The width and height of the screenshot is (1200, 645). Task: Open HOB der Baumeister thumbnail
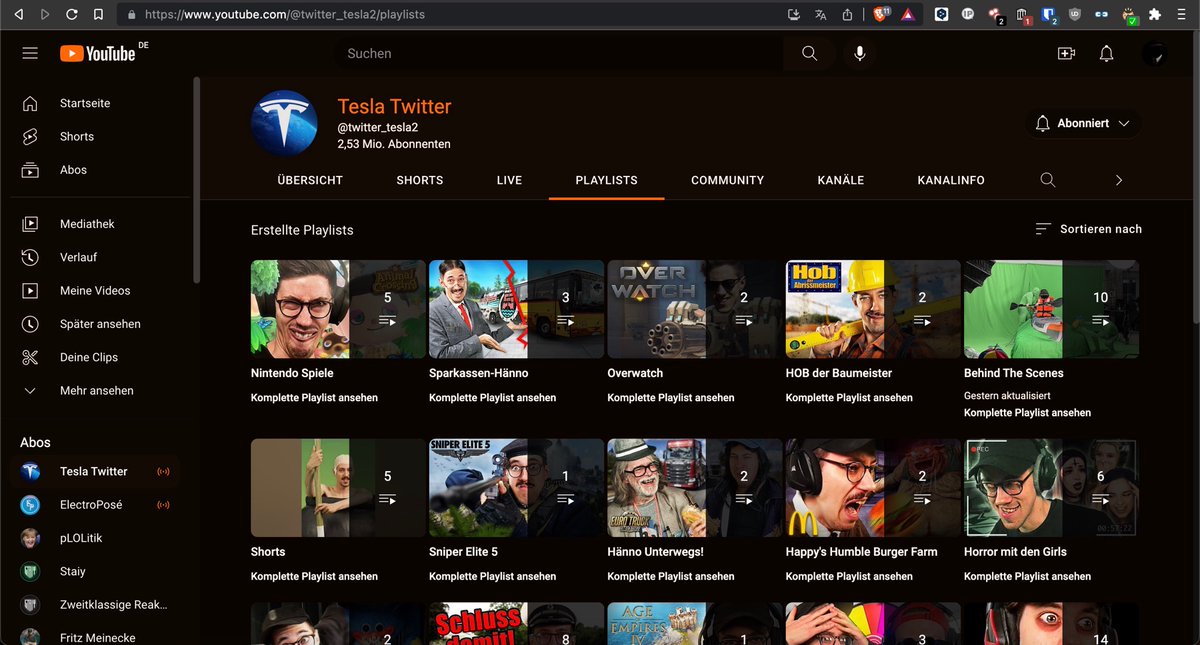pyautogui.click(x=873, y=309)
